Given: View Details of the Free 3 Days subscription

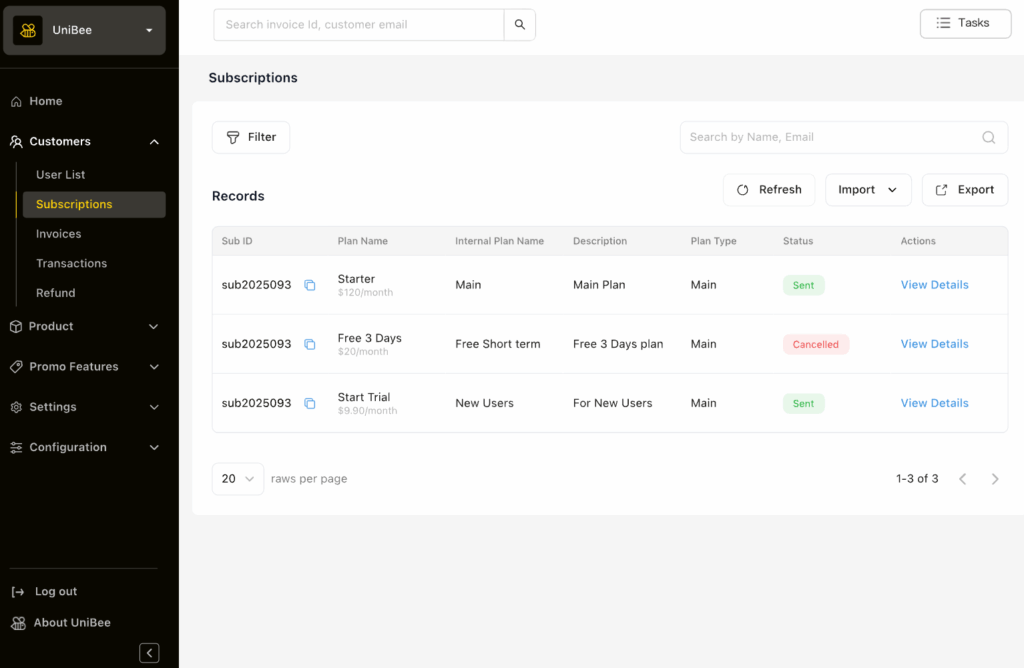Looking at the screenshot, I should click(x=934, y=343).
